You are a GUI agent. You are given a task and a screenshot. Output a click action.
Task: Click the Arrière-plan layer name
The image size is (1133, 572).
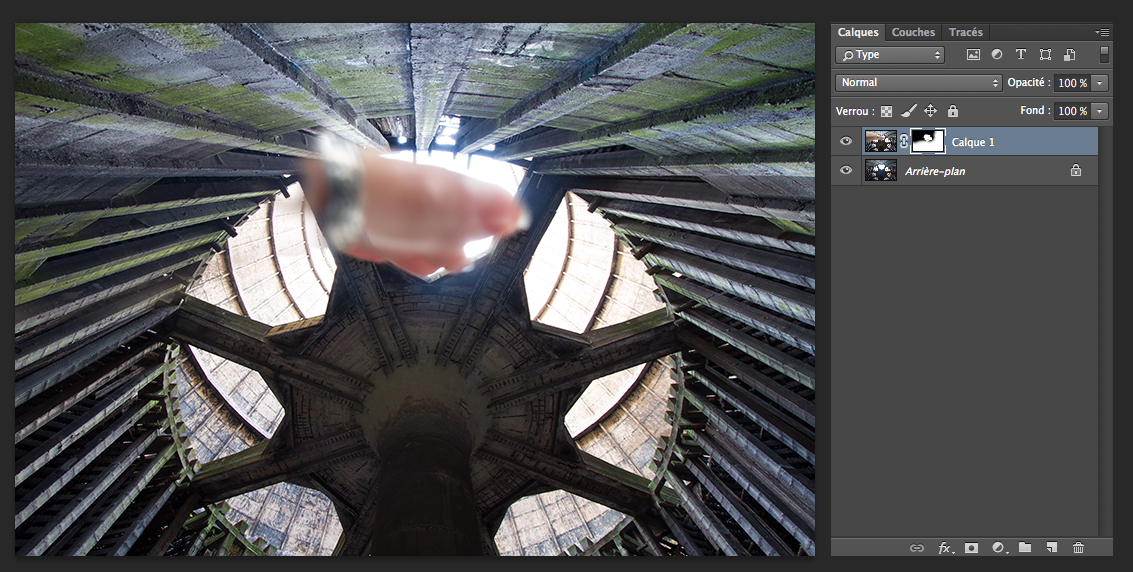click(x=935, y=171)
